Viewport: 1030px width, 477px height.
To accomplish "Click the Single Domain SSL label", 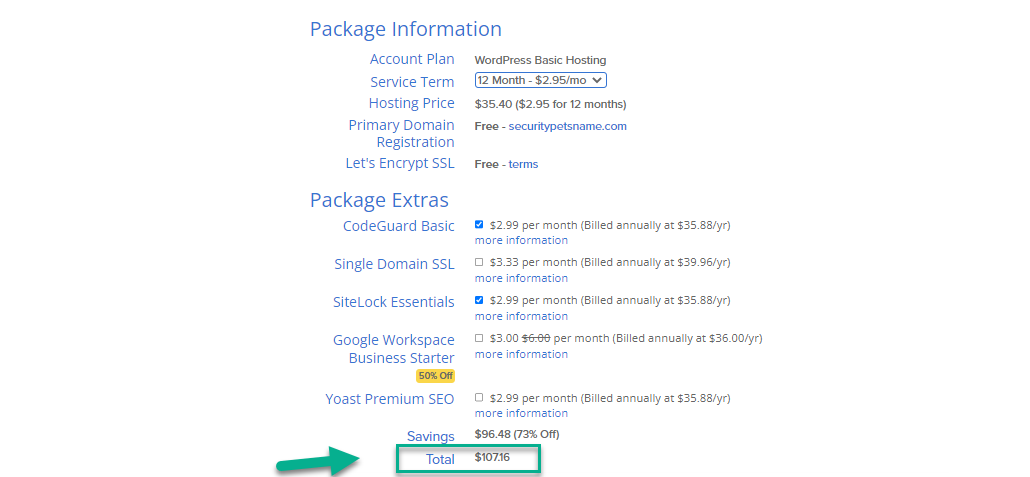I will 394,264.
